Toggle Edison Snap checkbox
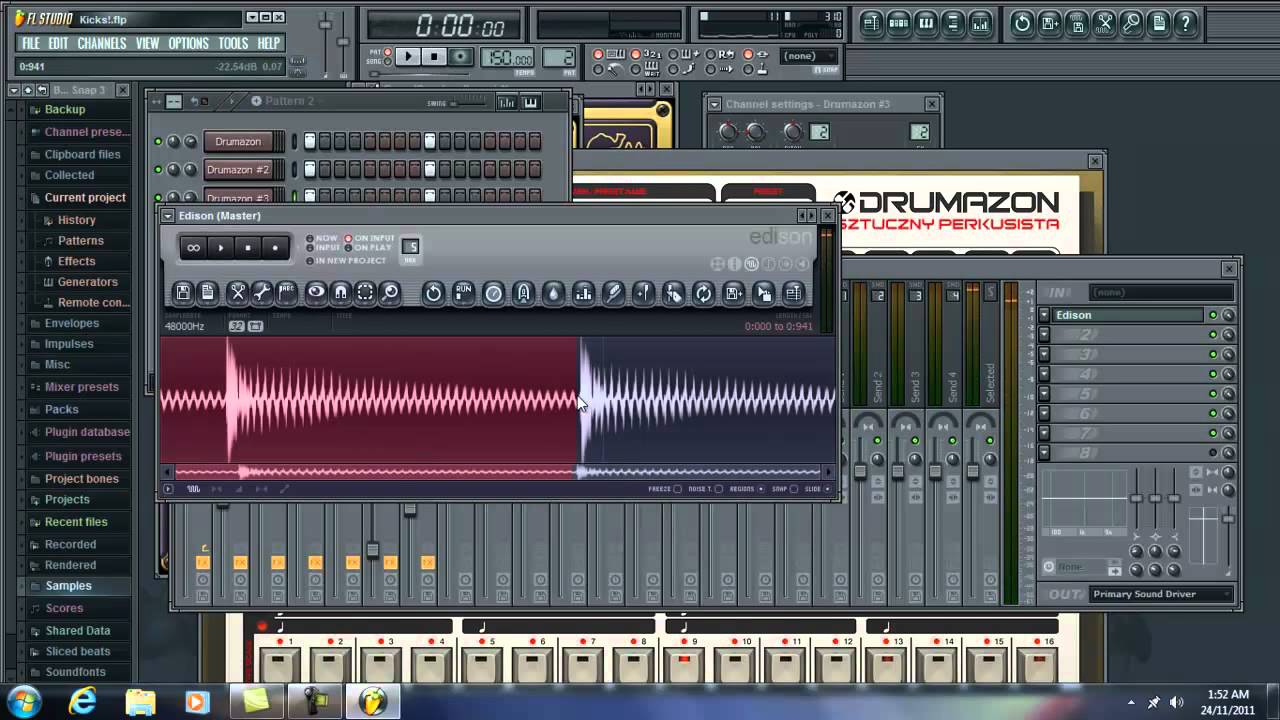Viewport: 1280px width, 720px height. 793,489
